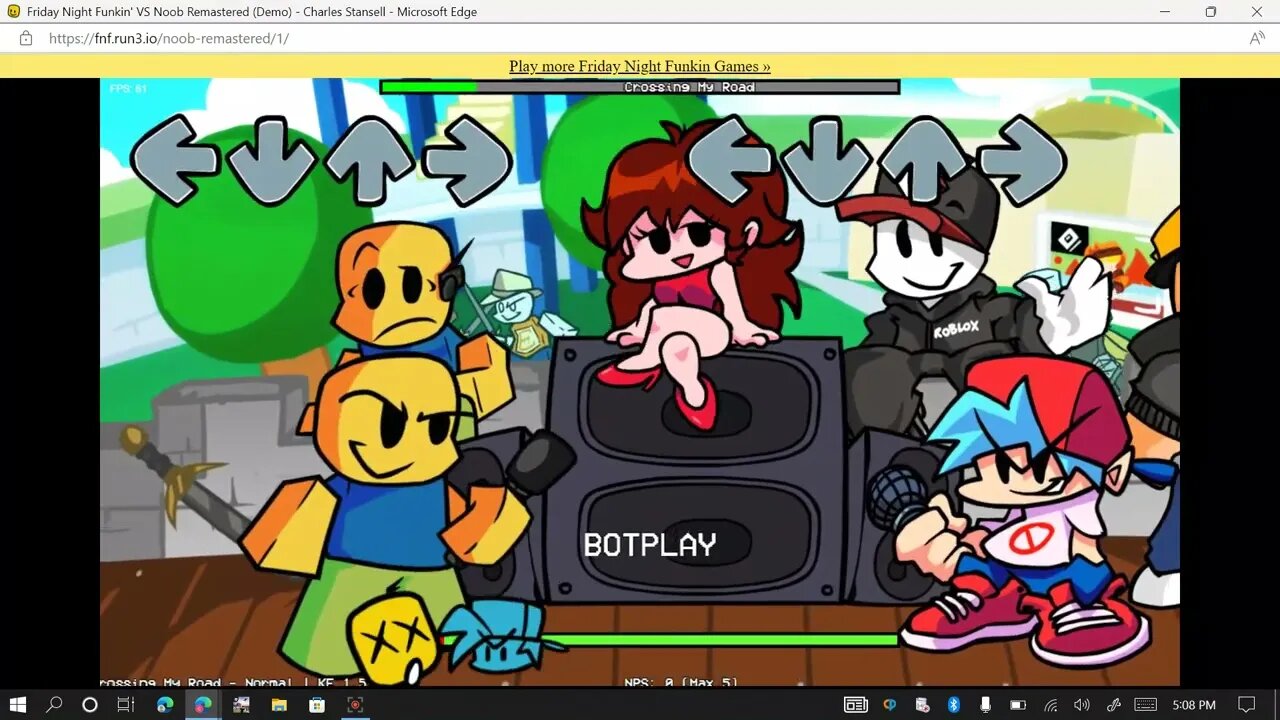Open the volume tray icon

tap(1082, 704)
